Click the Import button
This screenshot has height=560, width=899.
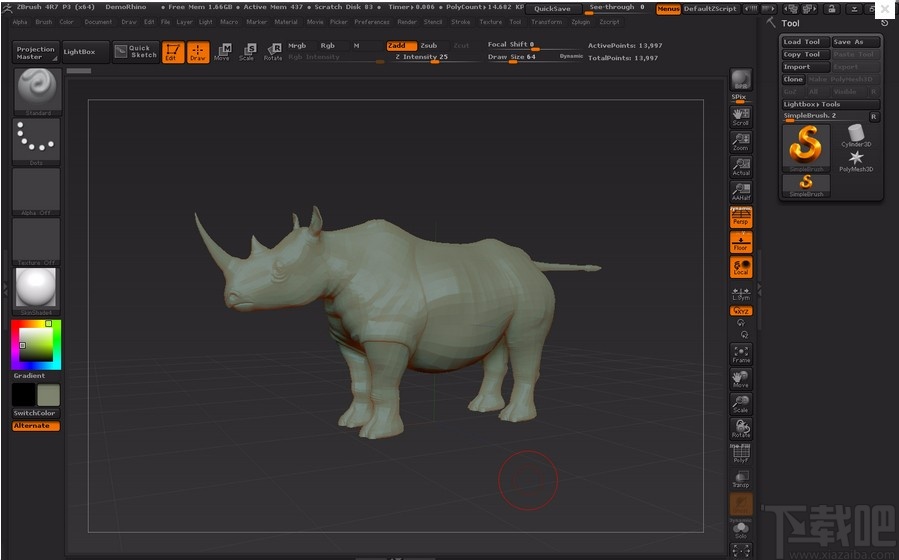[x=806, y=67]
